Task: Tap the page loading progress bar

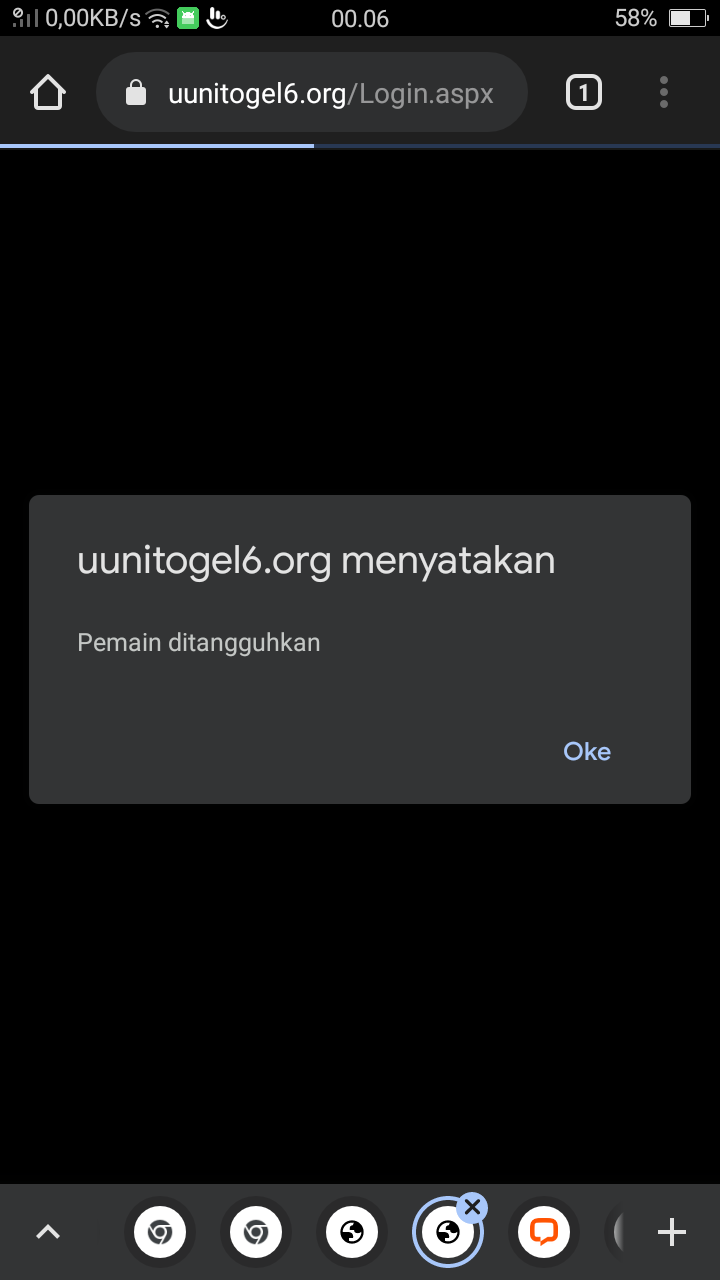Action: [360, 146]
